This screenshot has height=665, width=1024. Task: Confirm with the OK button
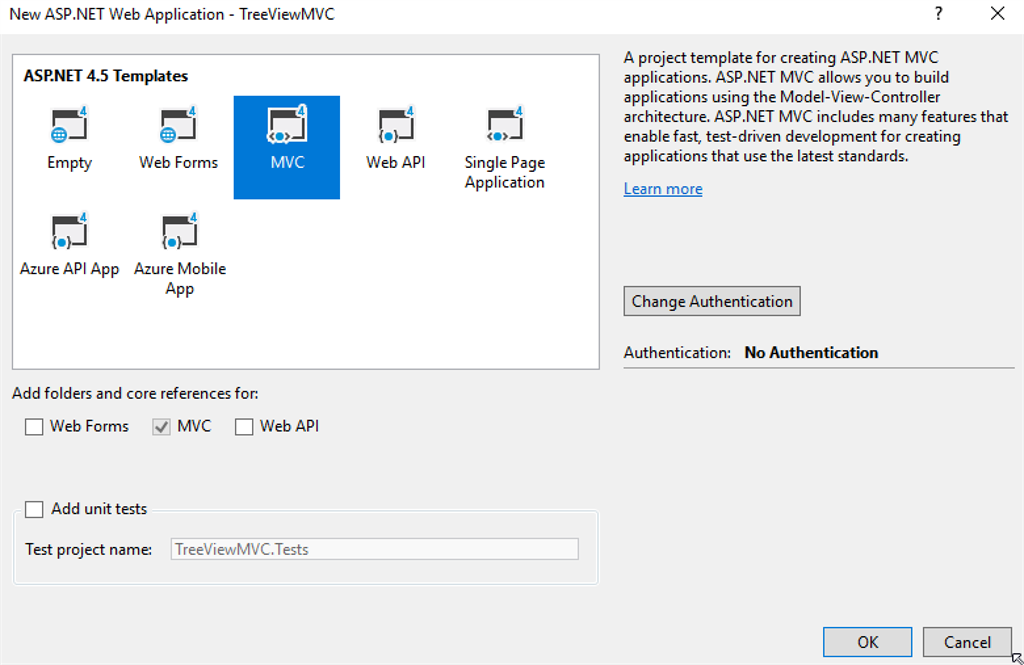pos(867,642)
